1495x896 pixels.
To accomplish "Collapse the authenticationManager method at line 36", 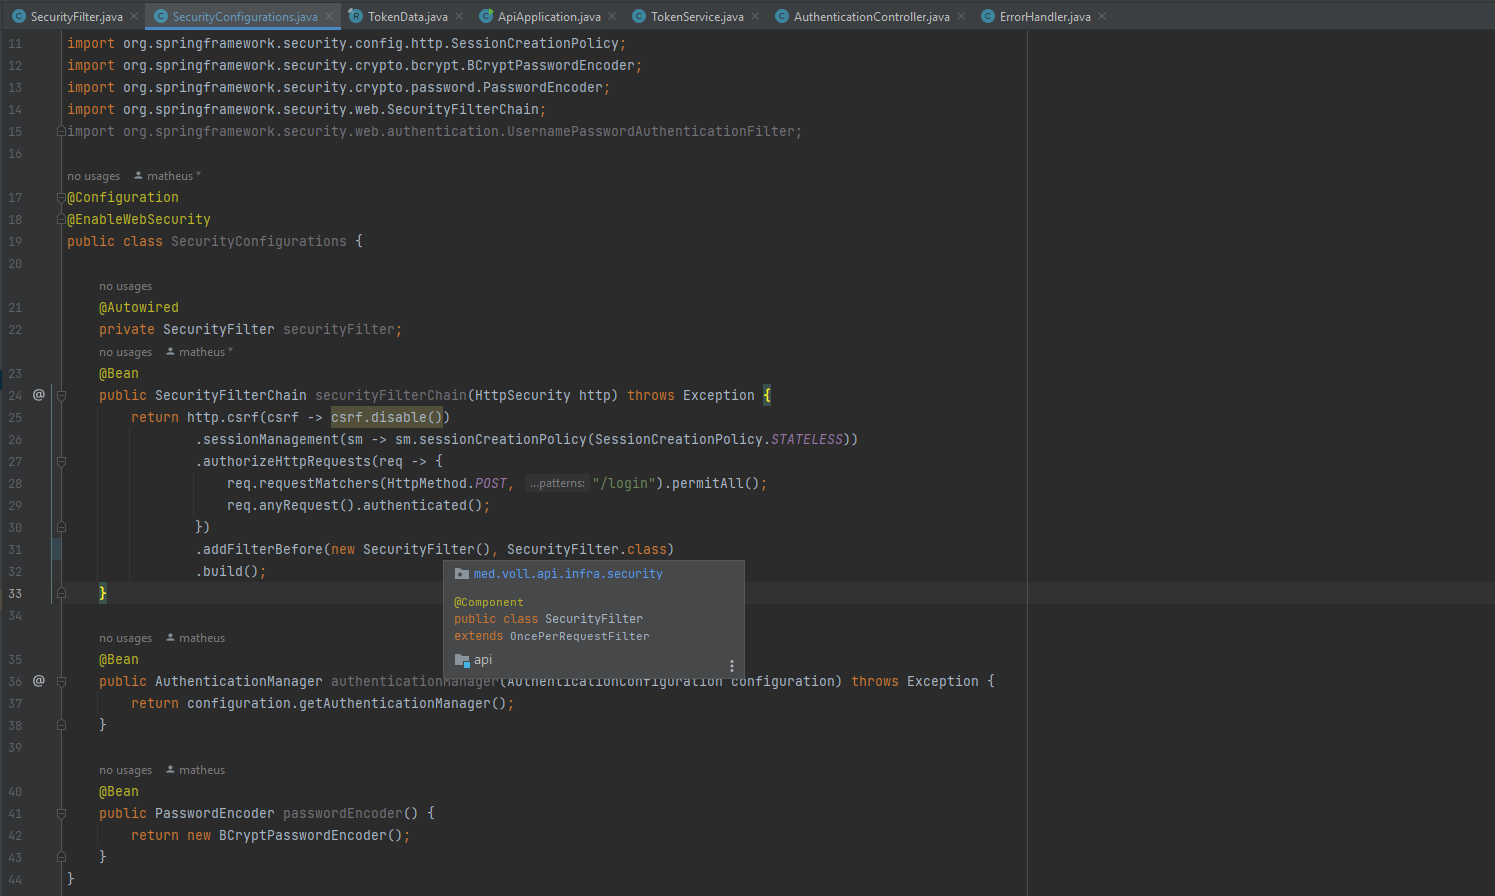I will (61, 681).
